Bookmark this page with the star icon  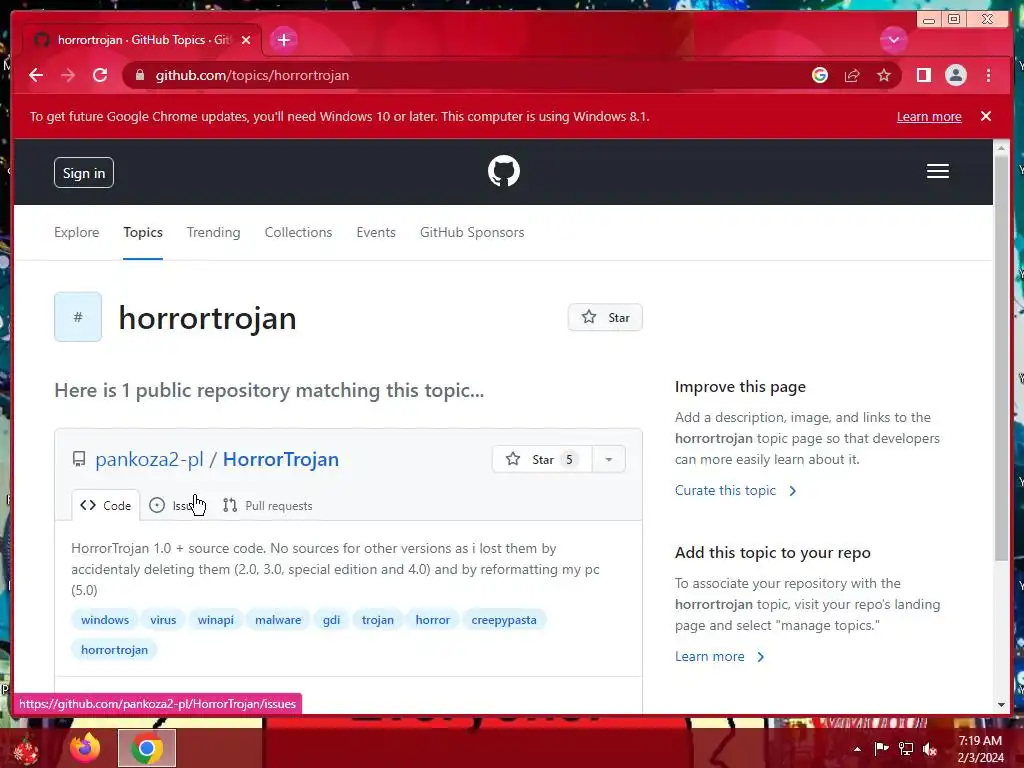[884, 75]
